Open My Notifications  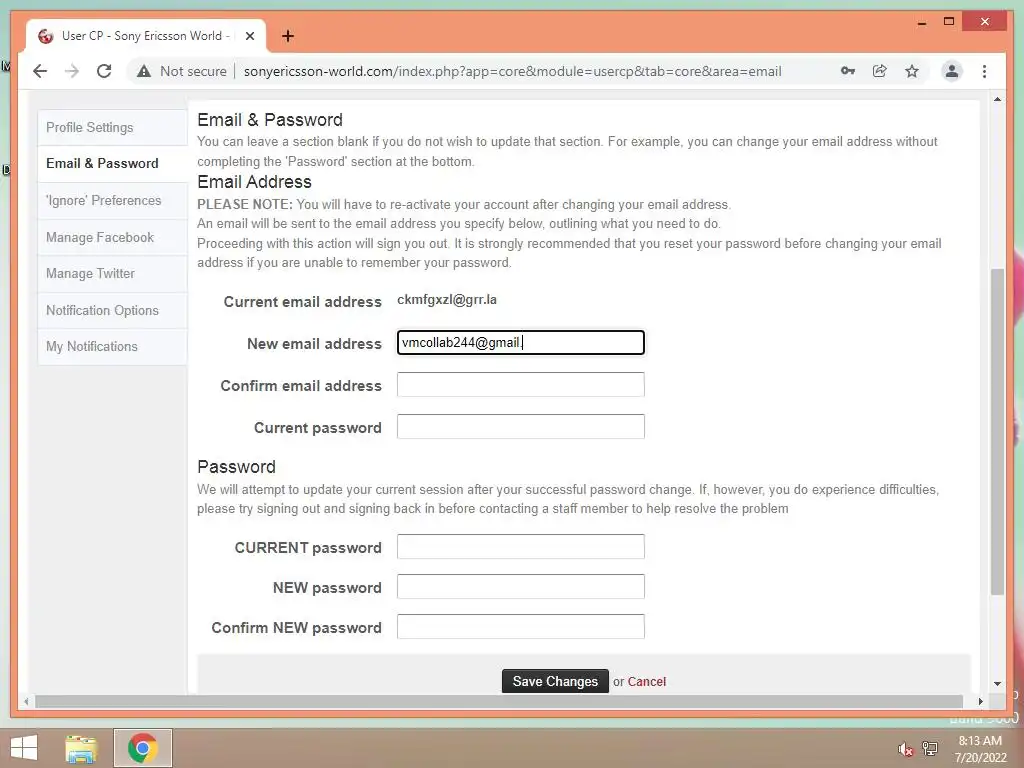[112, 347]
